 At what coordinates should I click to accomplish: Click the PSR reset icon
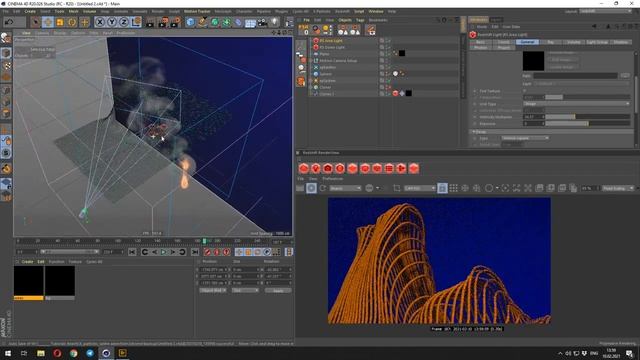click(x=304, y=29)
